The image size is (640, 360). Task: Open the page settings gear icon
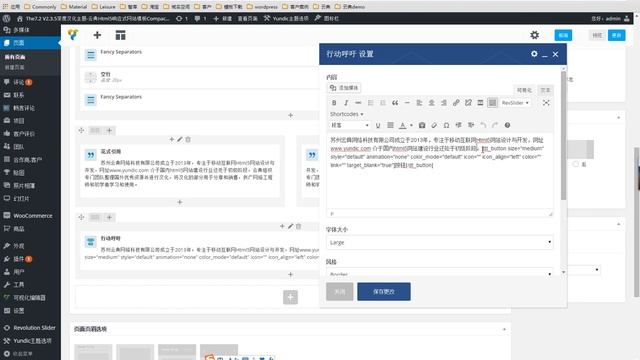click(x=534, y=35)
